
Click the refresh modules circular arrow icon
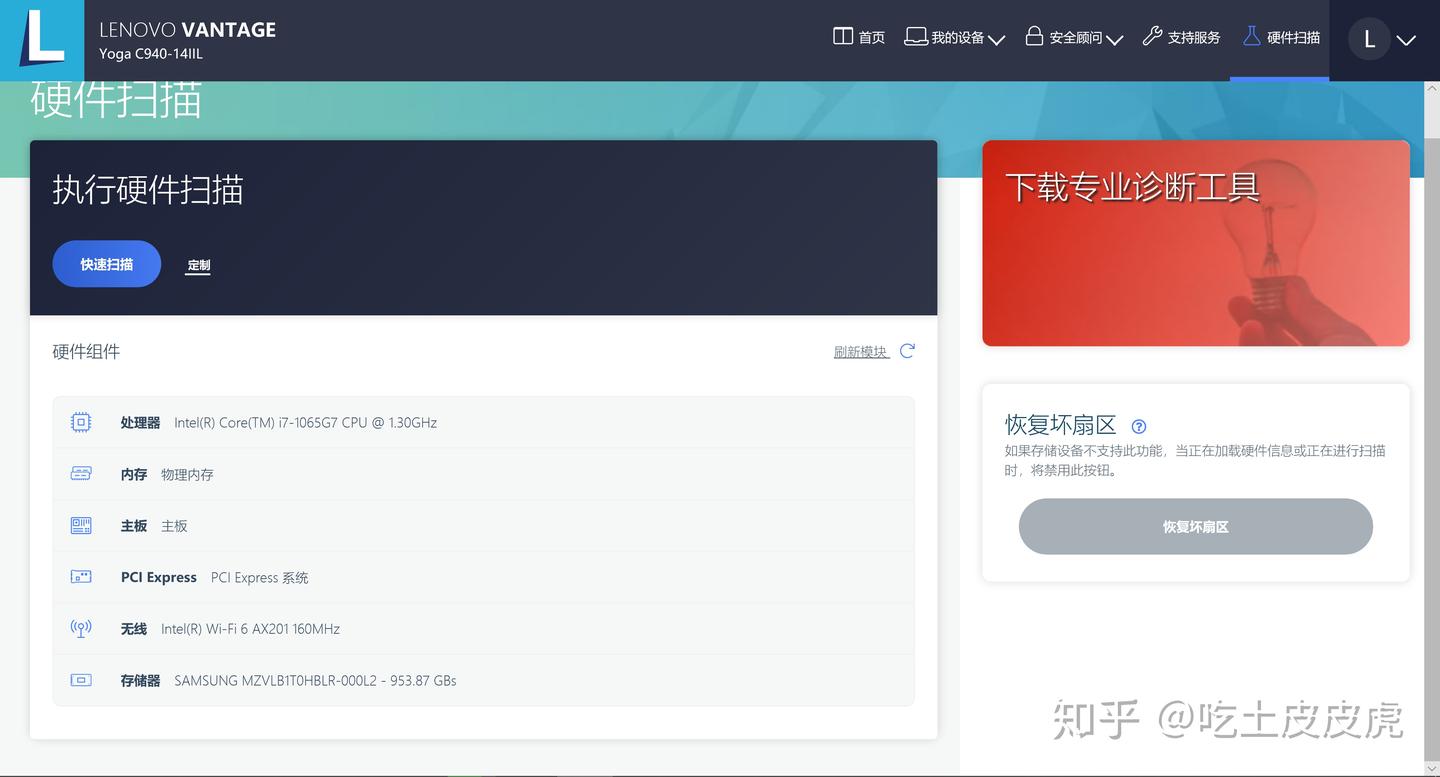tap(906, 351)
